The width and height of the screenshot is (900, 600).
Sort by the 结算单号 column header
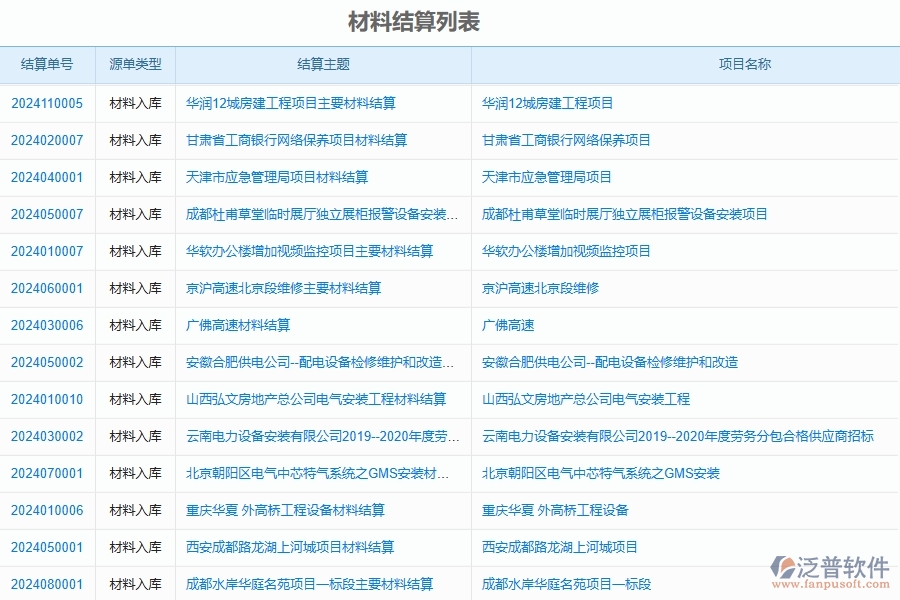pyautogui.click(x=46, y=64)
